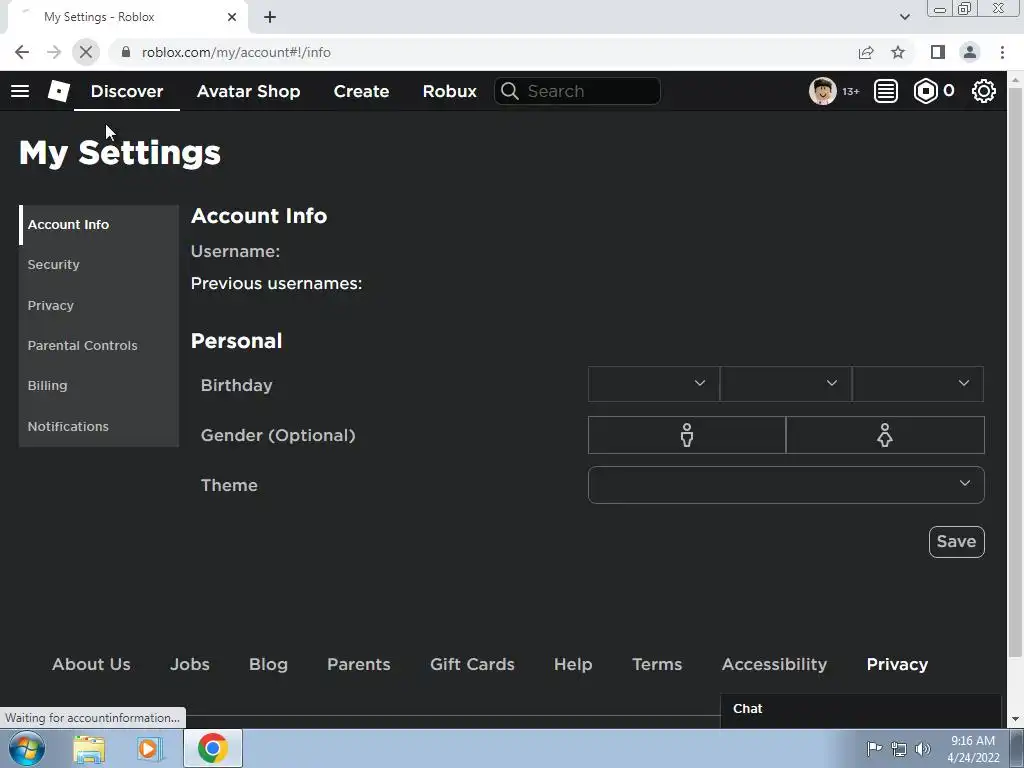Click into the Search field
The image size is (1024, 768).
[x=577, y=91]
